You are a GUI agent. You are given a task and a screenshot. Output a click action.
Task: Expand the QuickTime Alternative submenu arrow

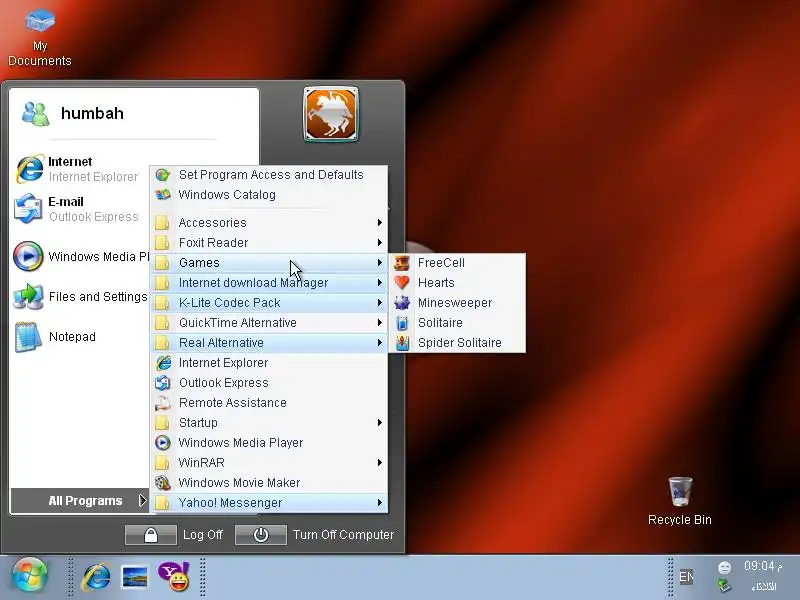click(380, 322)
